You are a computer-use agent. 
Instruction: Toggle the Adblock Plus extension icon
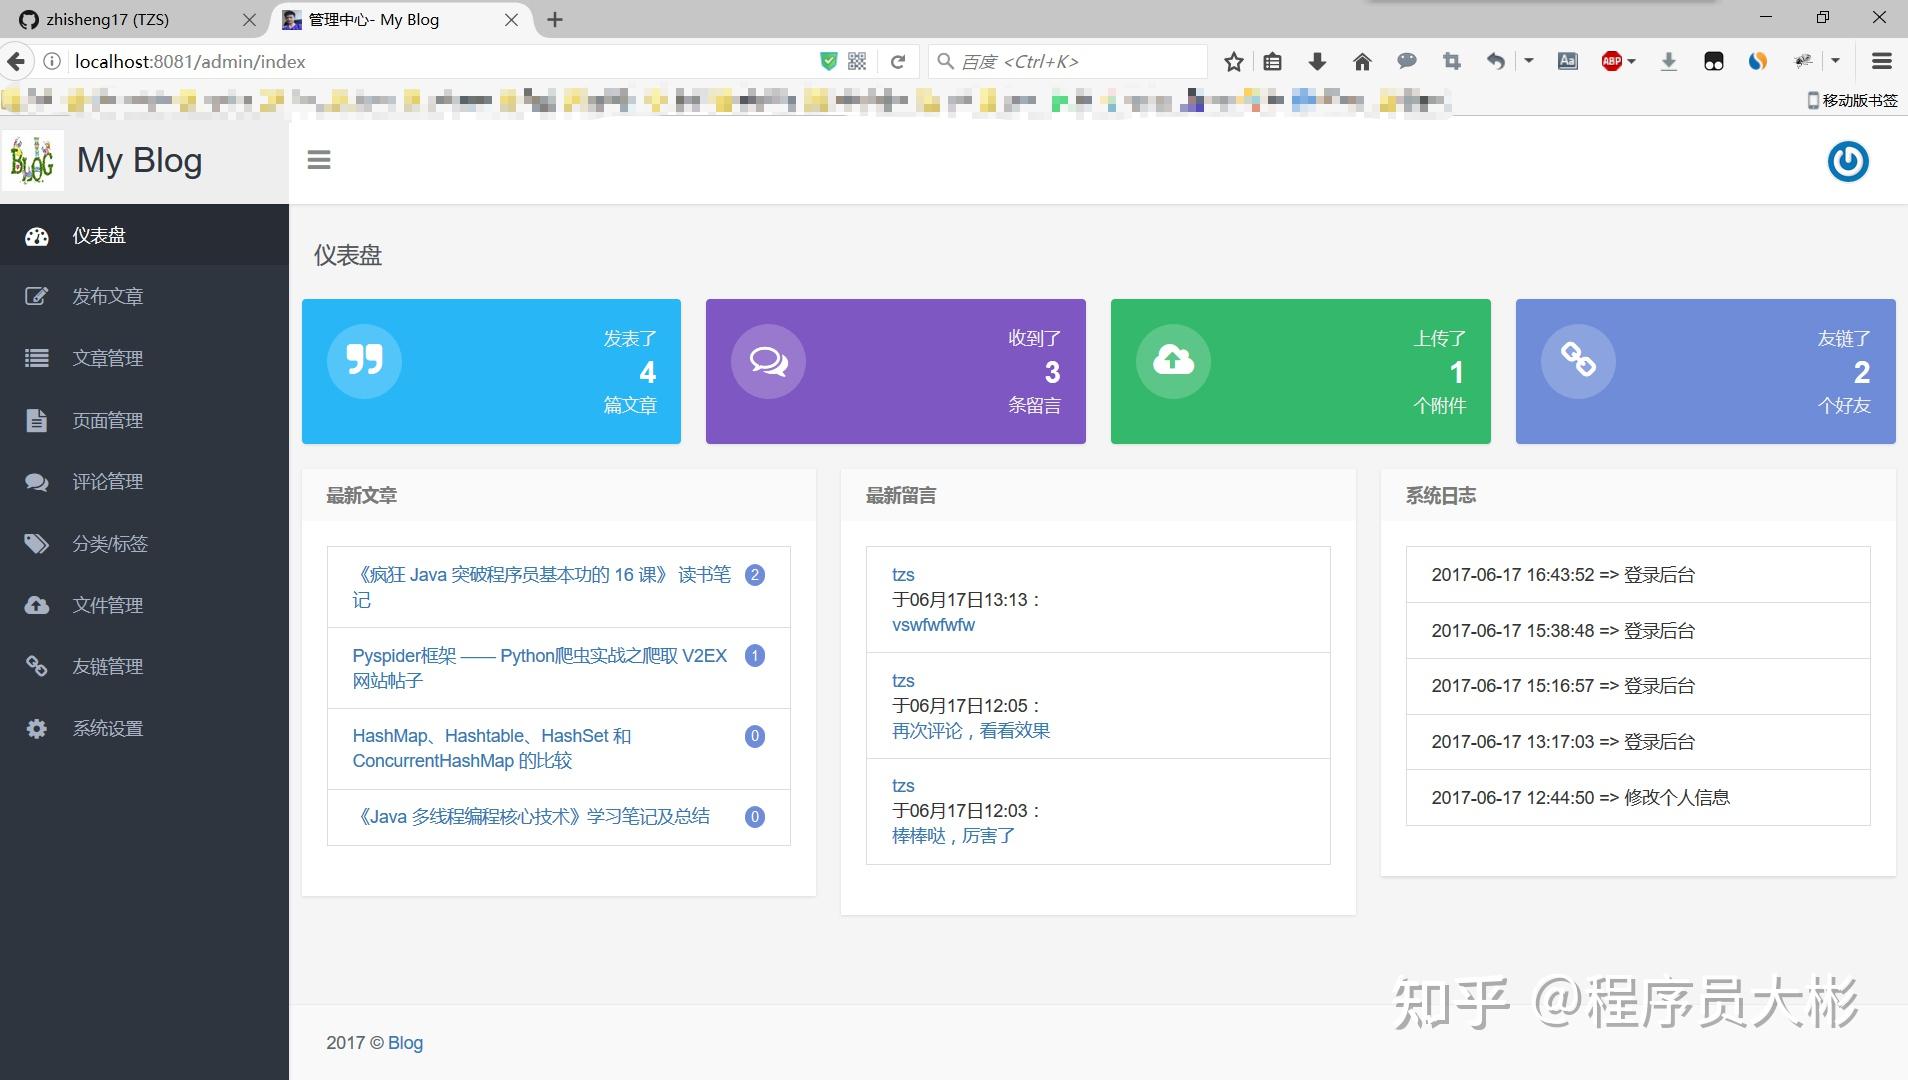click(1610, 61)
